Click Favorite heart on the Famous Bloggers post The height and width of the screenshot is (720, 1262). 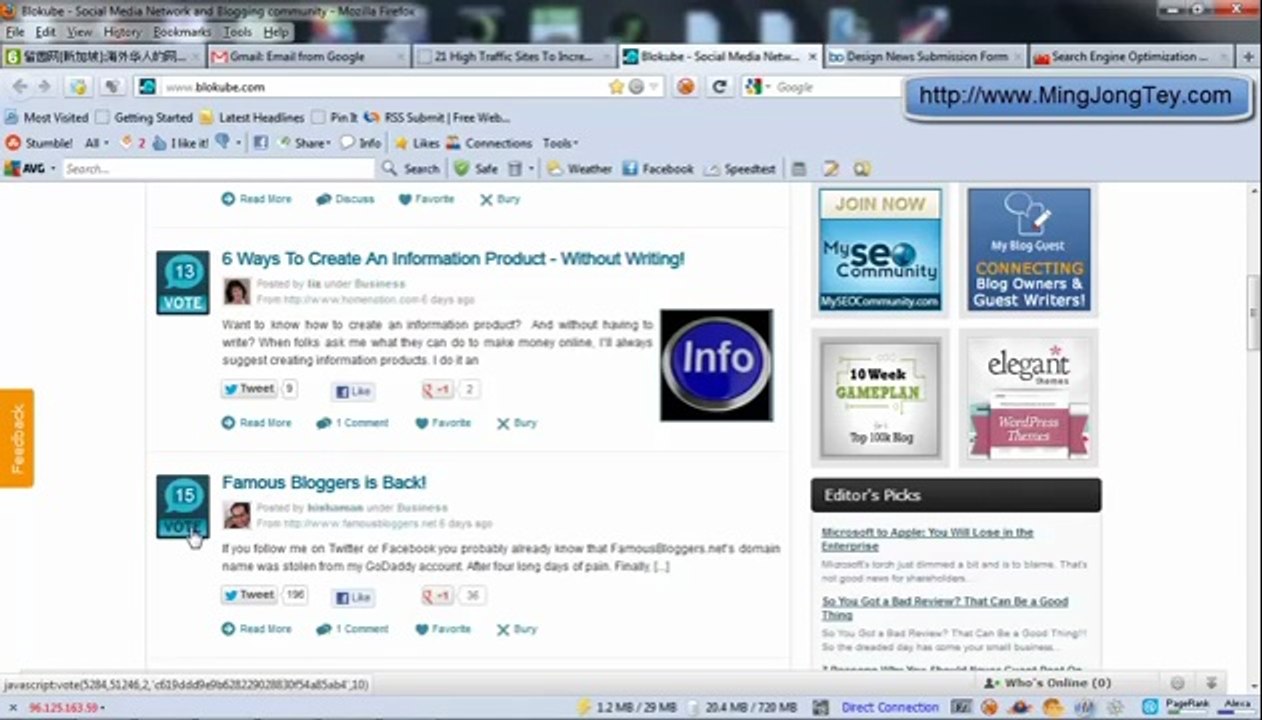click(x=443, y=629)
